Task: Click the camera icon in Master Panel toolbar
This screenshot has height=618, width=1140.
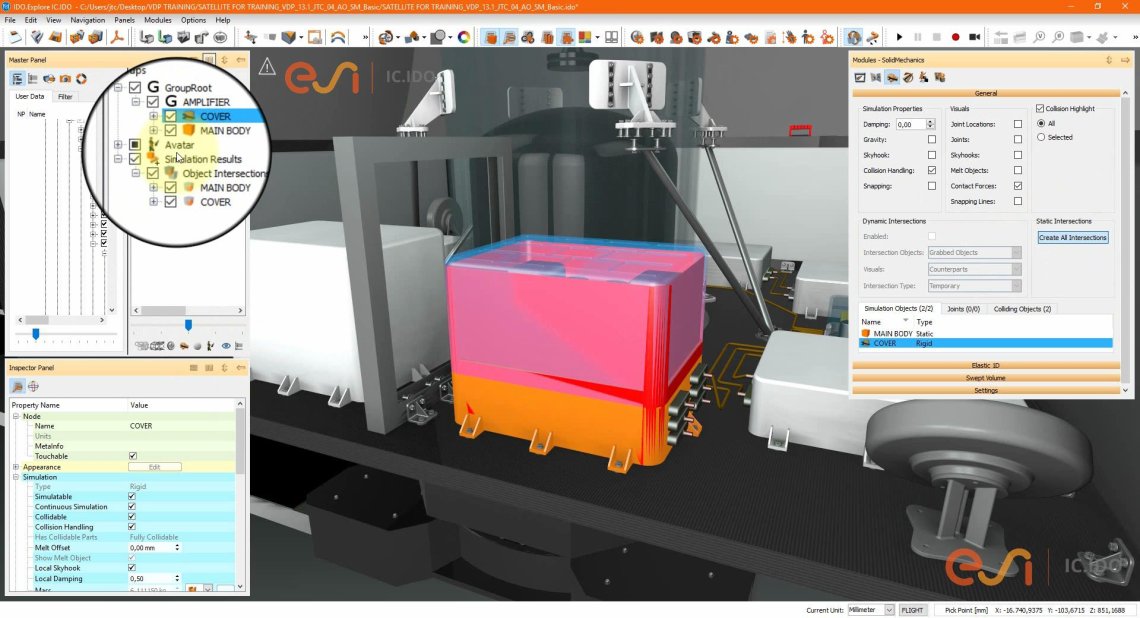Action: click(65, 79)
